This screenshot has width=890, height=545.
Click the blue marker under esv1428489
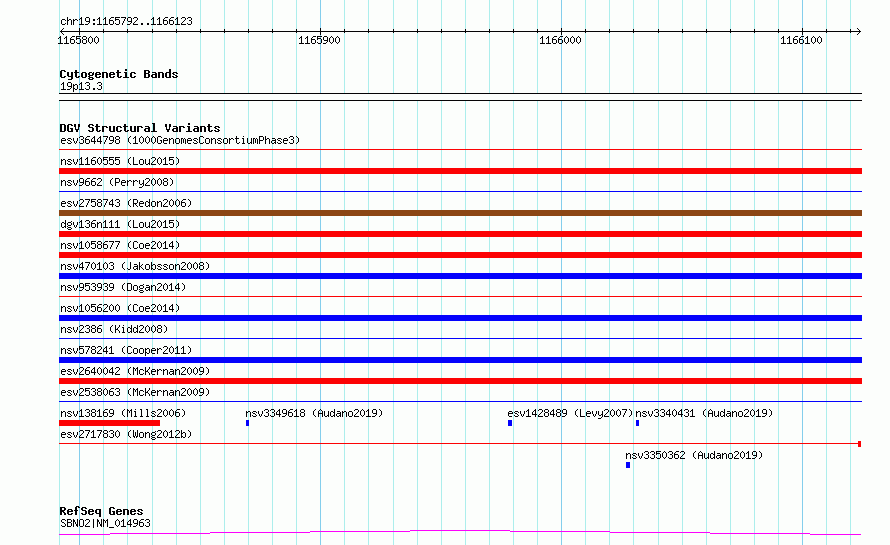[x=510, y=423]
